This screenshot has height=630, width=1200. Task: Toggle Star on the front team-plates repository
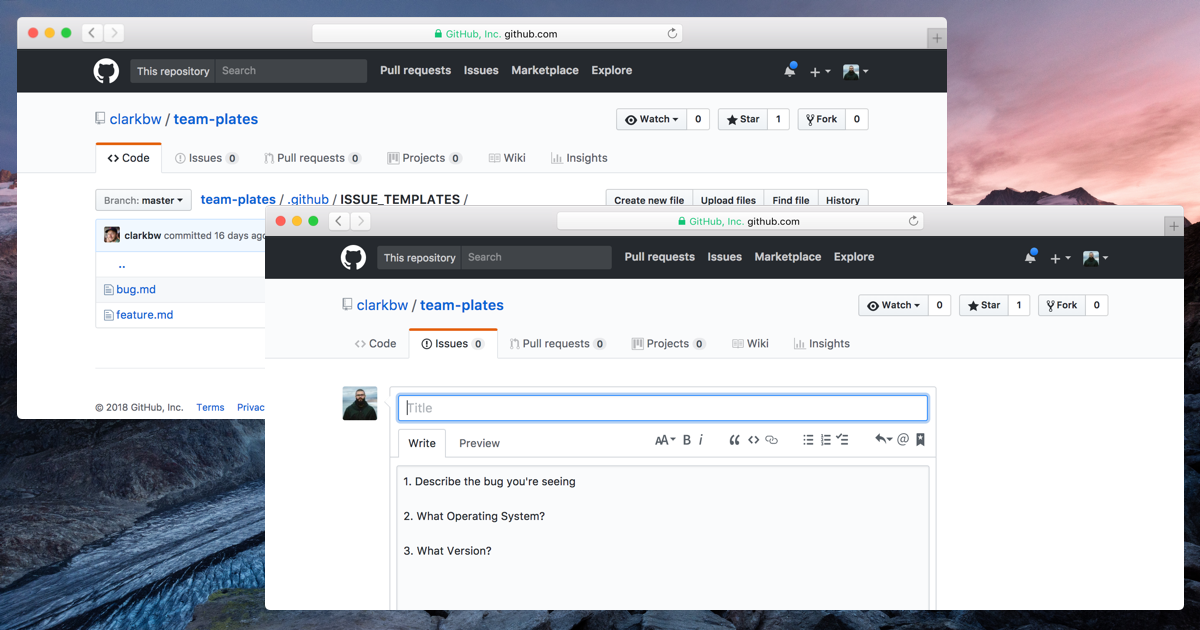point(984,305)
